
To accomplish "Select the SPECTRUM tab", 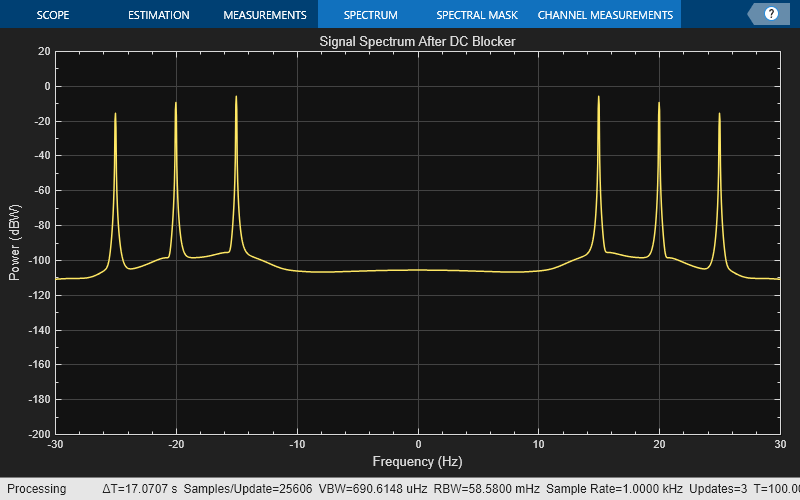I will tap(370, 15).
